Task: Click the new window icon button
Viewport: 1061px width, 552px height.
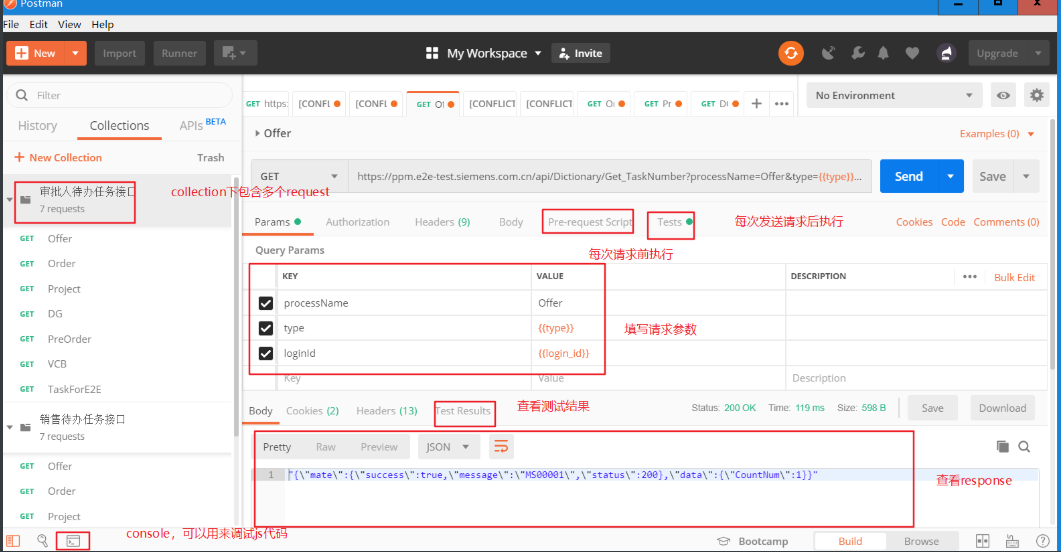Action: [x=235, y=53]
